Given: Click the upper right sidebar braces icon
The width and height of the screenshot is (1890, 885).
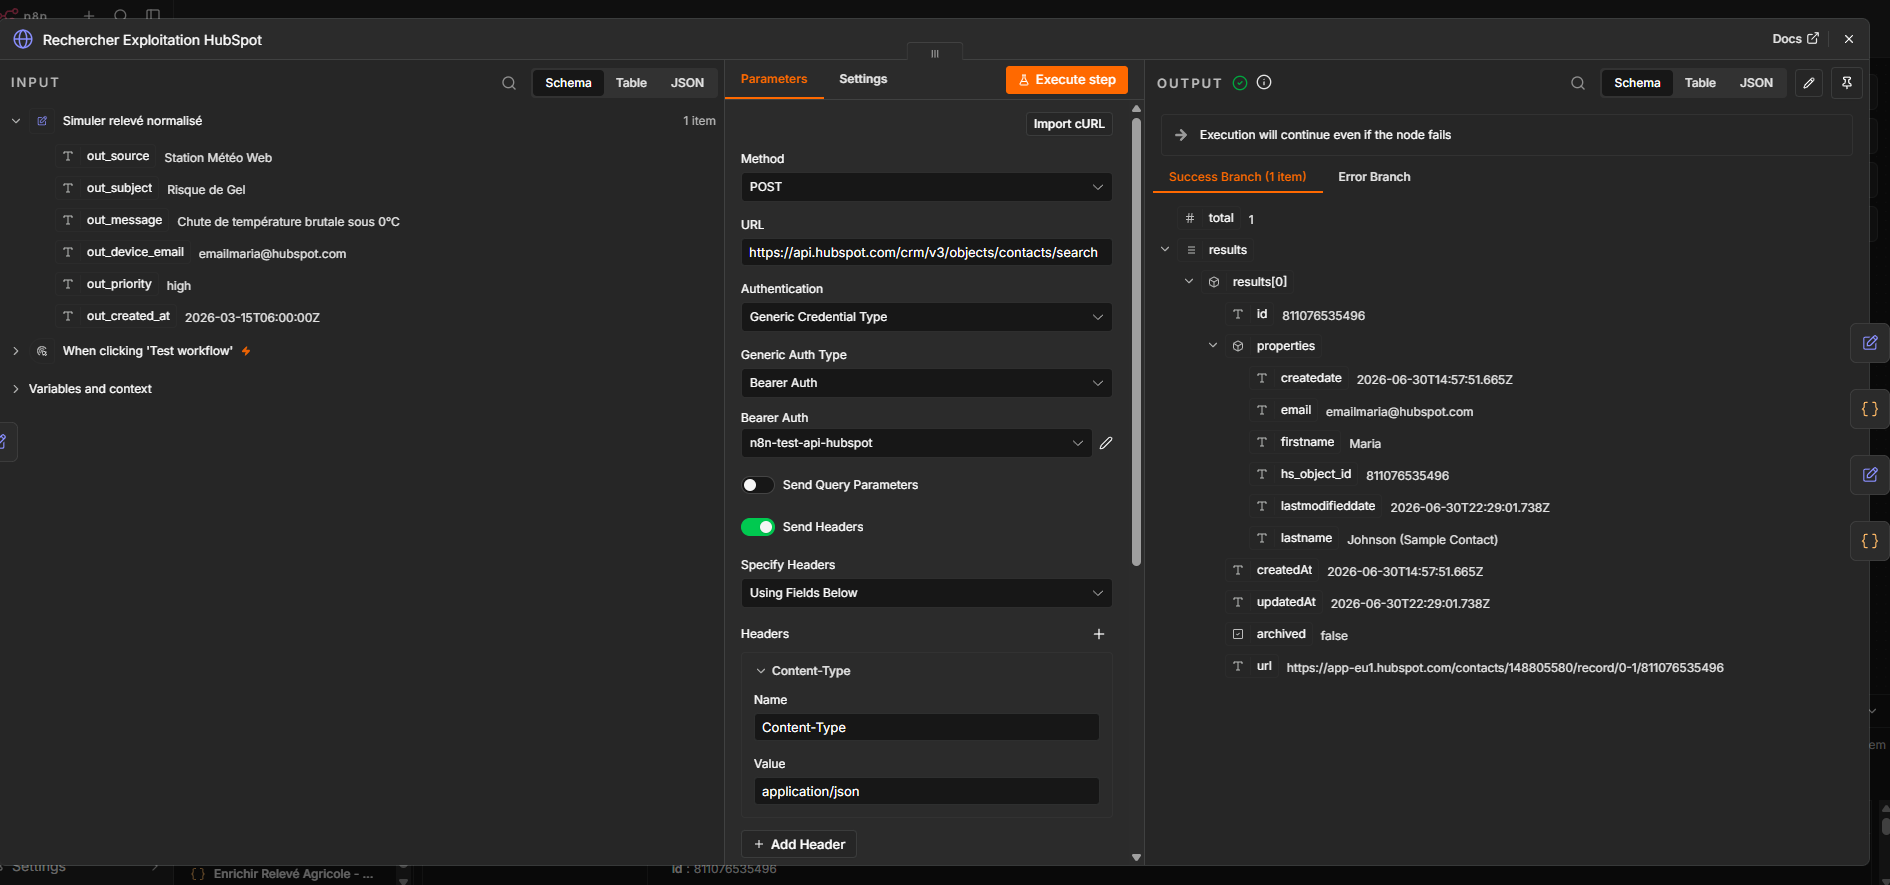Looking at the screenshot, I should 1870,409.
